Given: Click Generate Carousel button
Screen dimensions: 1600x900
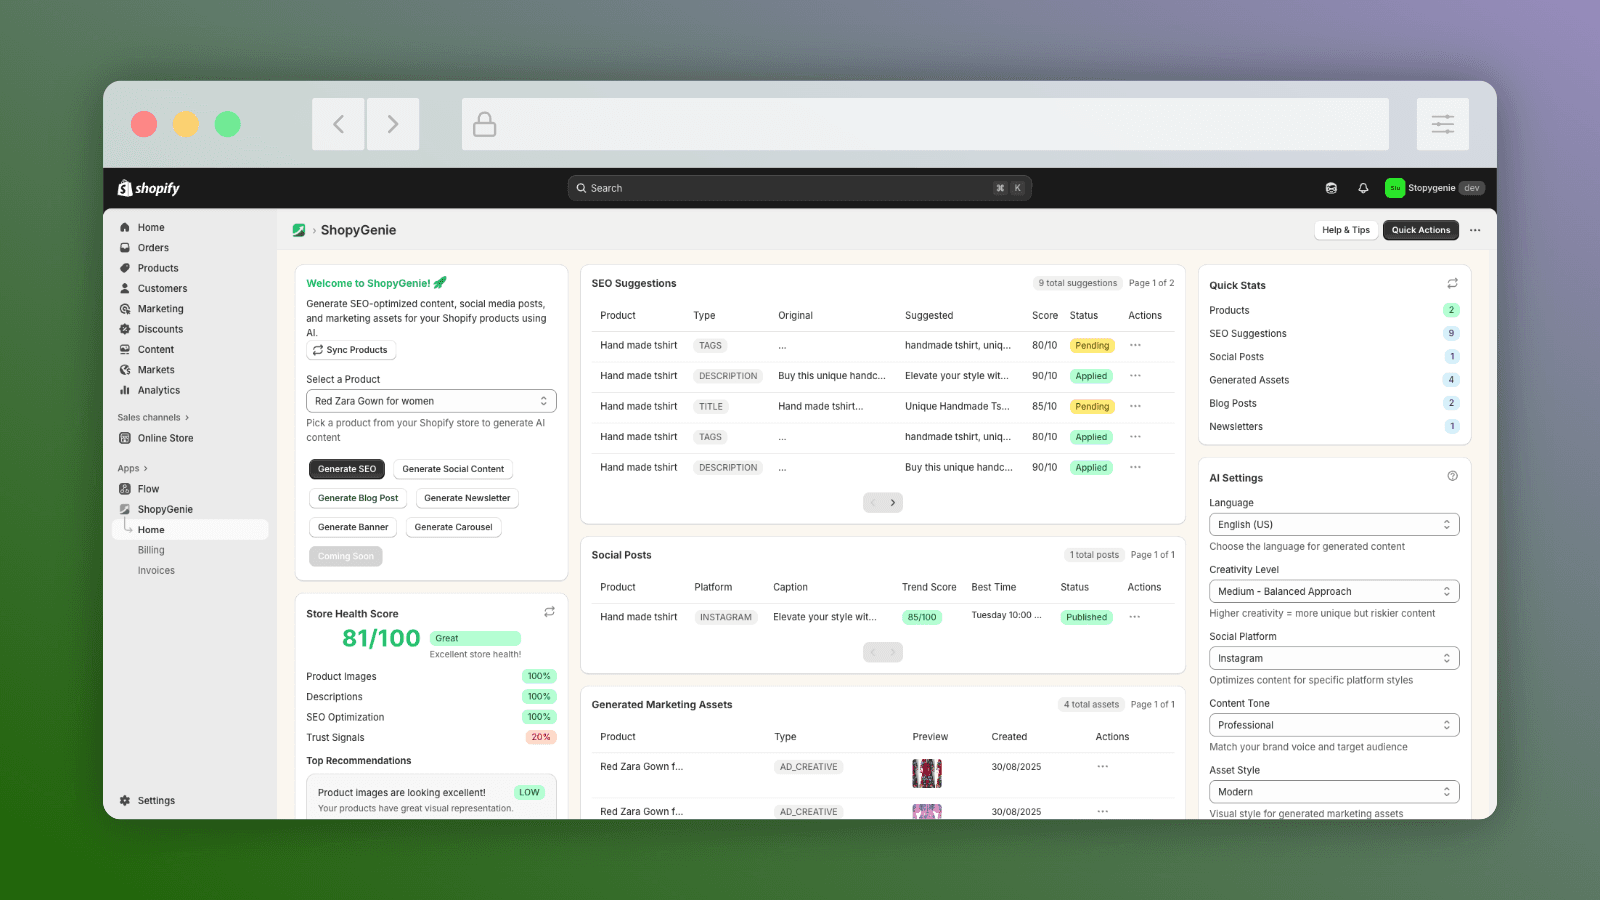Looking at the screenshot, I should (x=454, y=527).
